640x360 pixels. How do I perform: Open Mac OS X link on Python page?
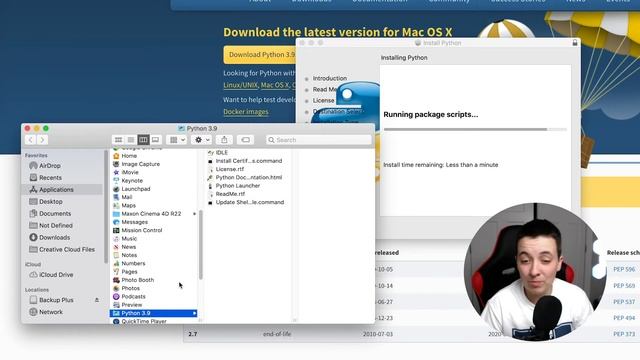[x=275, y=85]
